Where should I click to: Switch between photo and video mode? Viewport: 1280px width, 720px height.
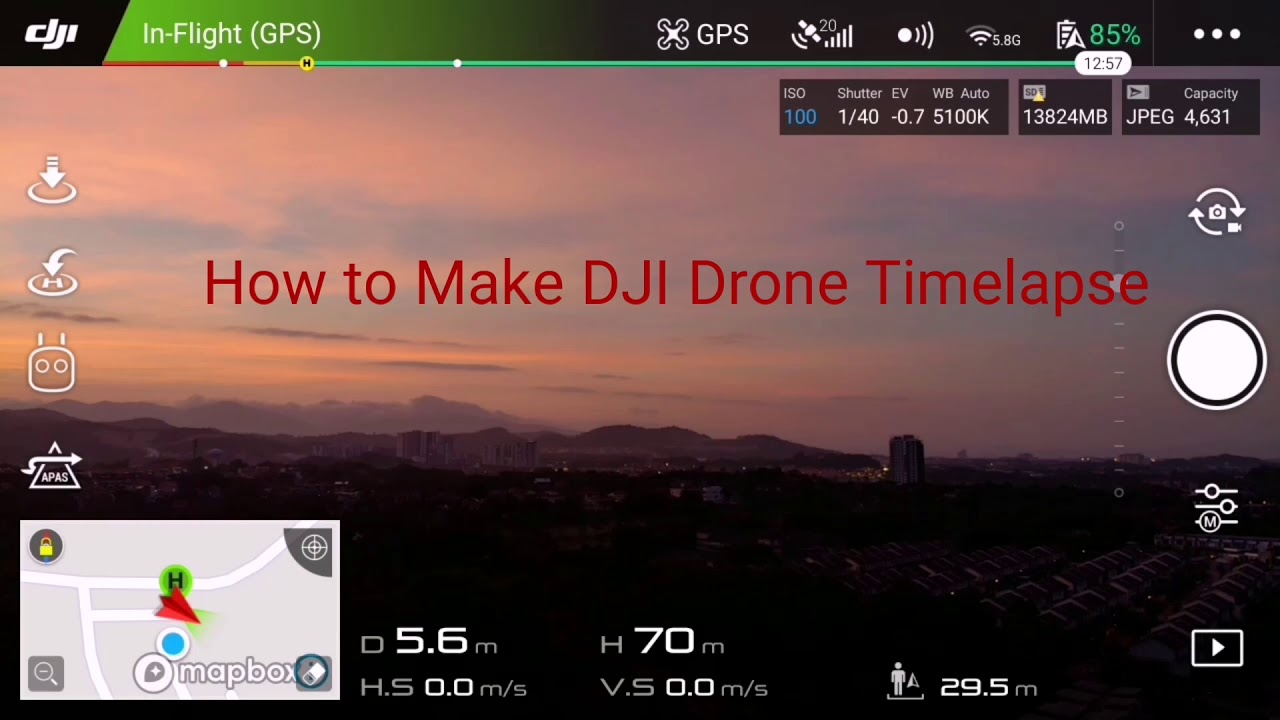[1216, 212]
